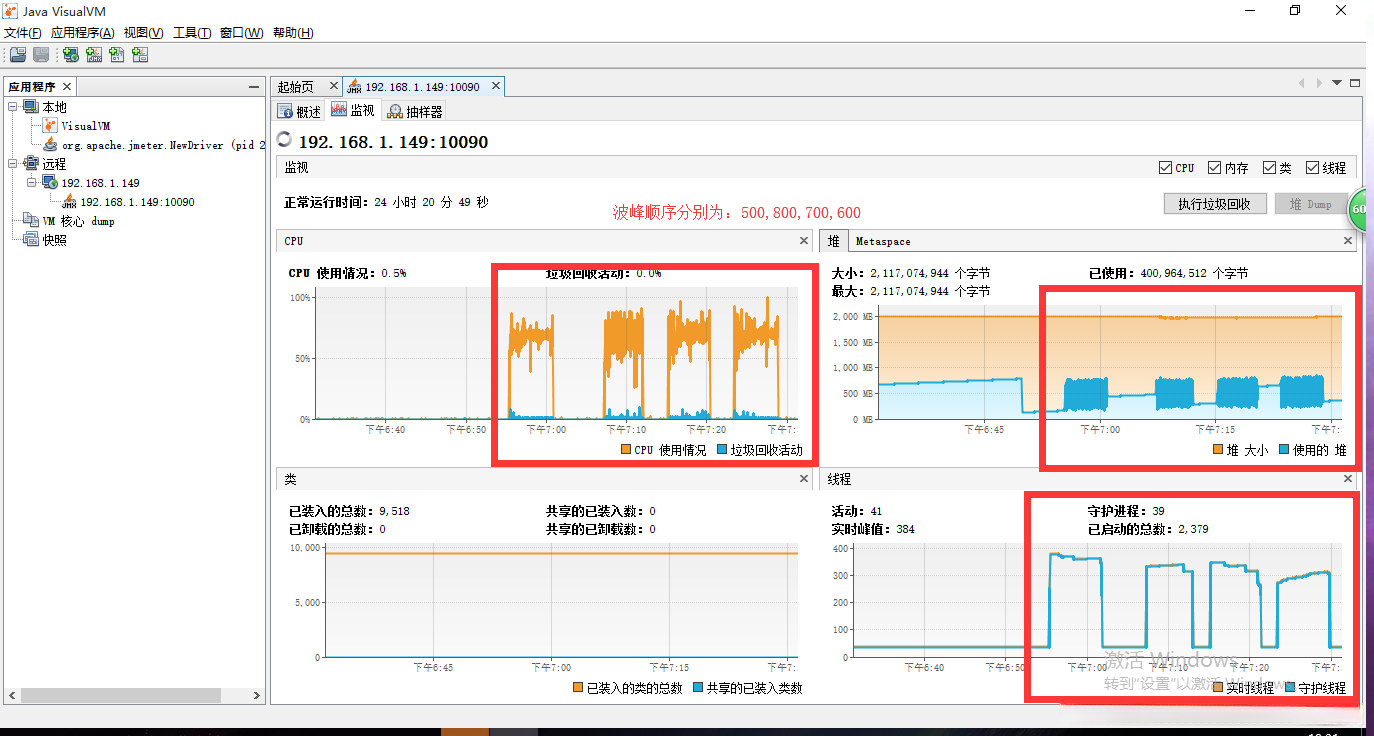Click the scrollbar right arrow in applications panel
Image resolution: width=1374 pixels, height=736 pixels.
pos(257,696)
